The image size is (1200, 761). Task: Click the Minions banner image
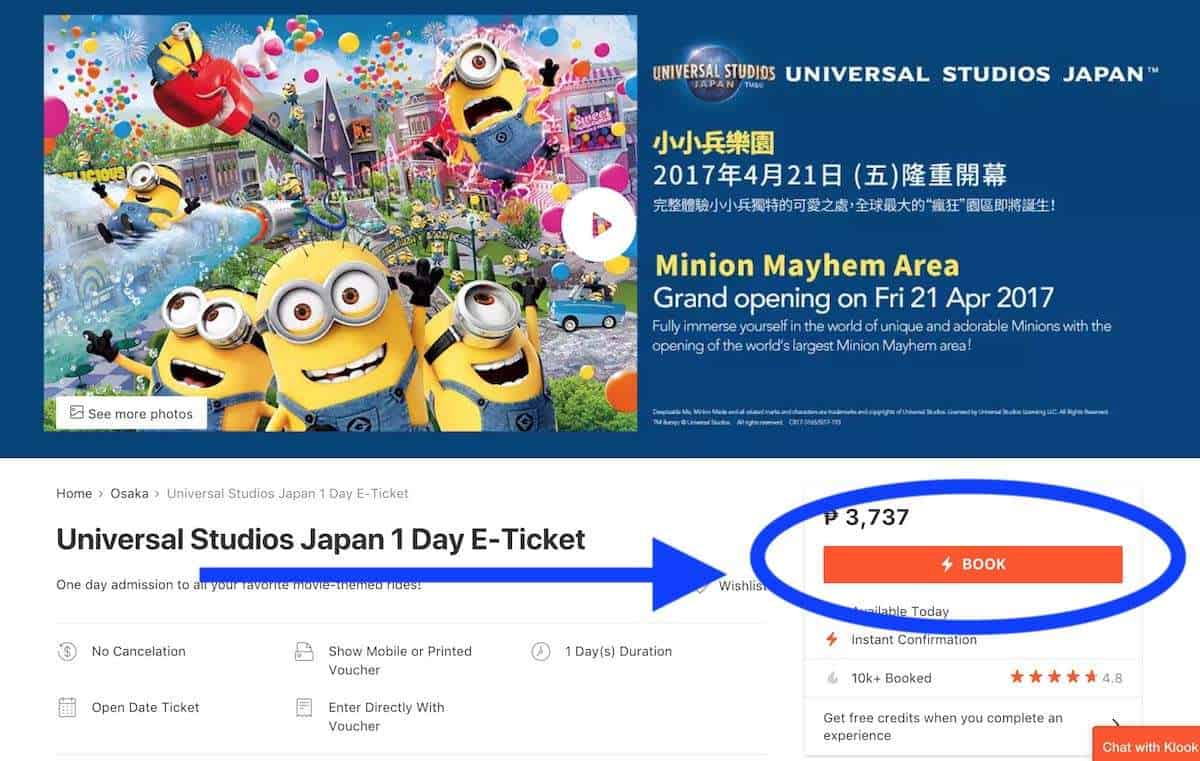coord(340,223)
